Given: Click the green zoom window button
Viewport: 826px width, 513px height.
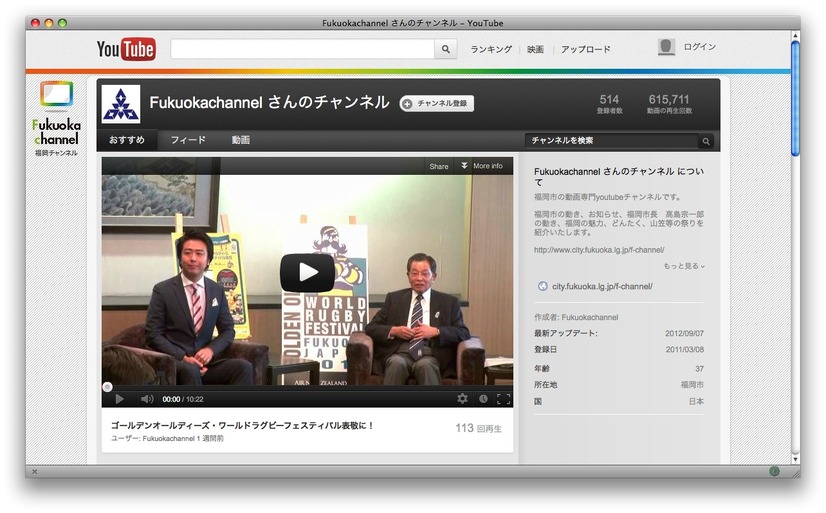Looking at the screenshot, I should pyautogui.click(x=62, y=23).
